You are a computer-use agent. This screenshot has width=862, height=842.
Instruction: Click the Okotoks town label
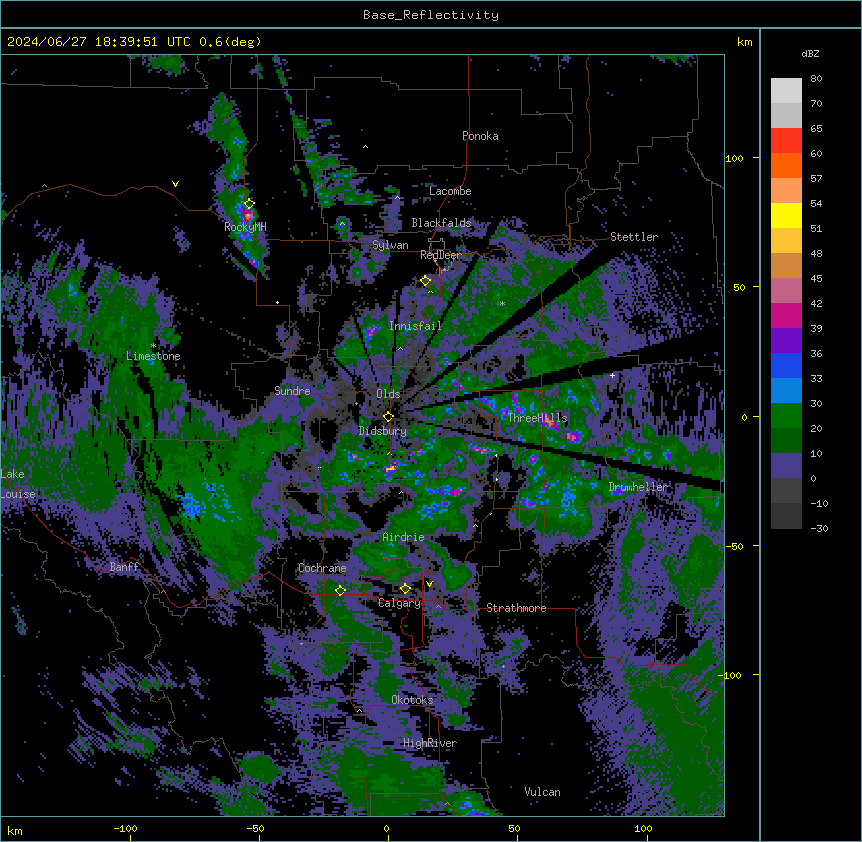pos(412,700)
